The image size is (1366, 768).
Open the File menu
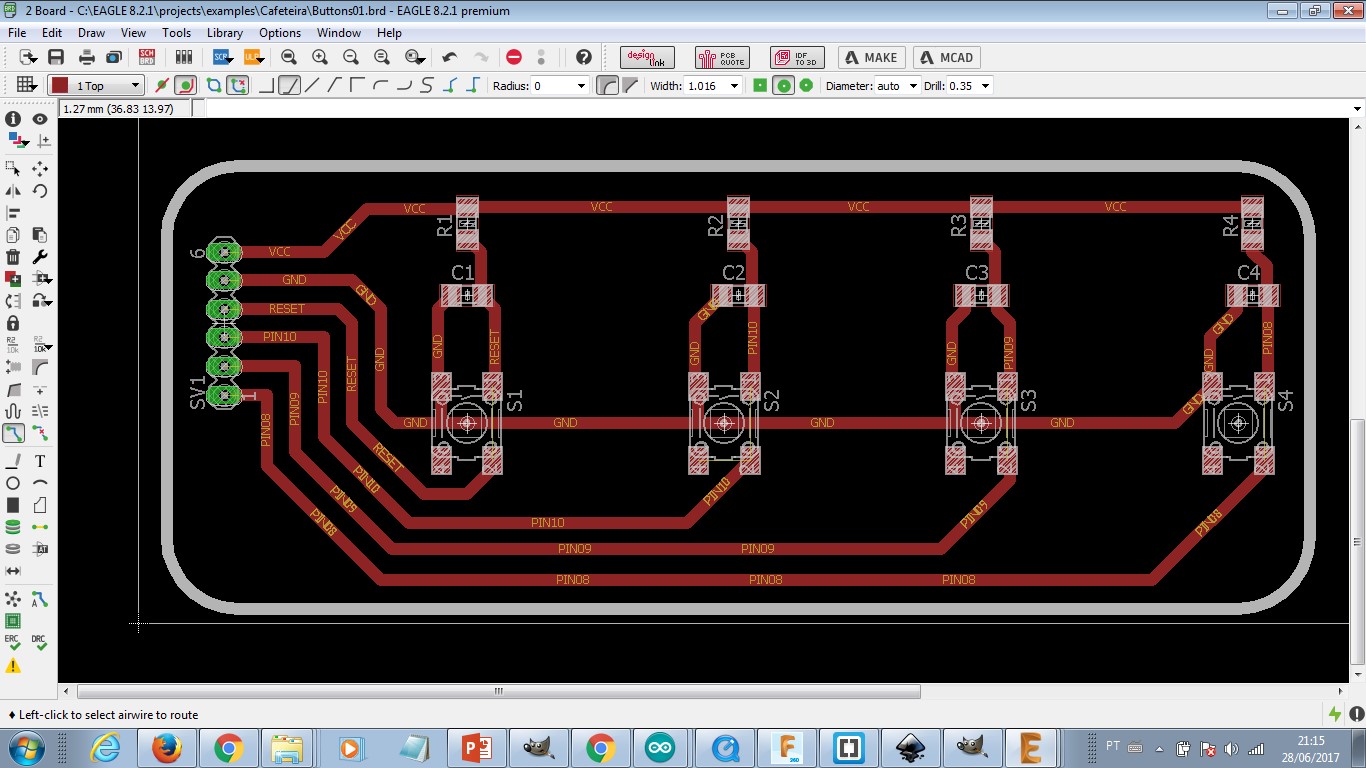coord(16,33)
